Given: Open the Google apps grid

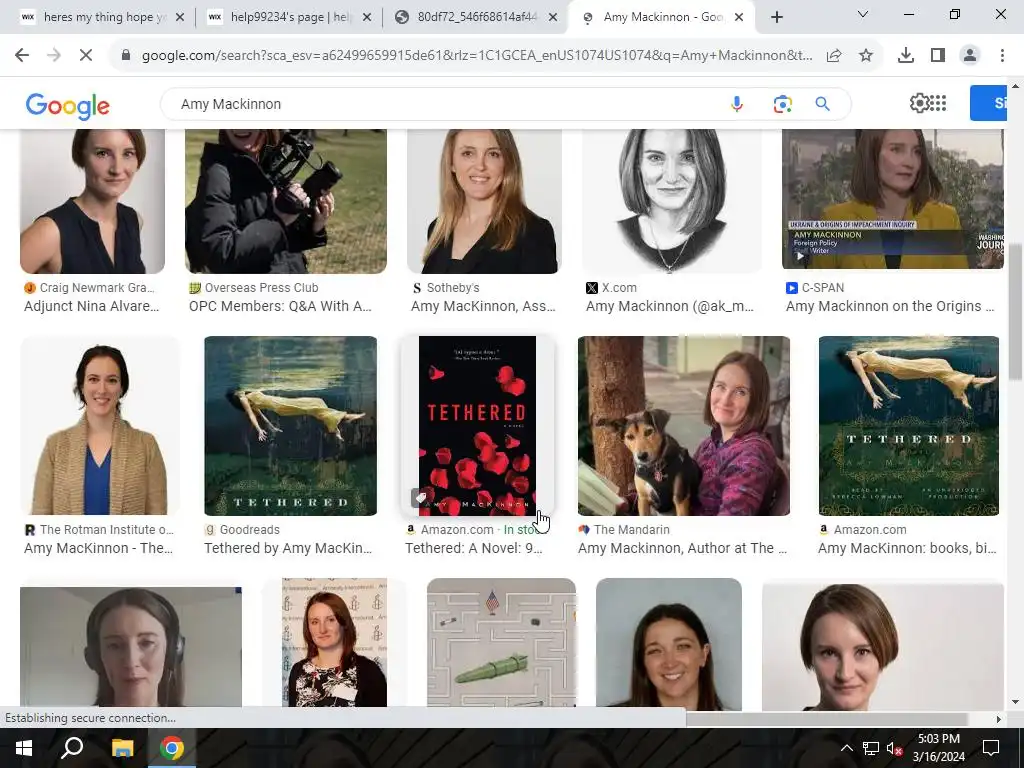Looking at the screenshot, I should pos(938,103).
